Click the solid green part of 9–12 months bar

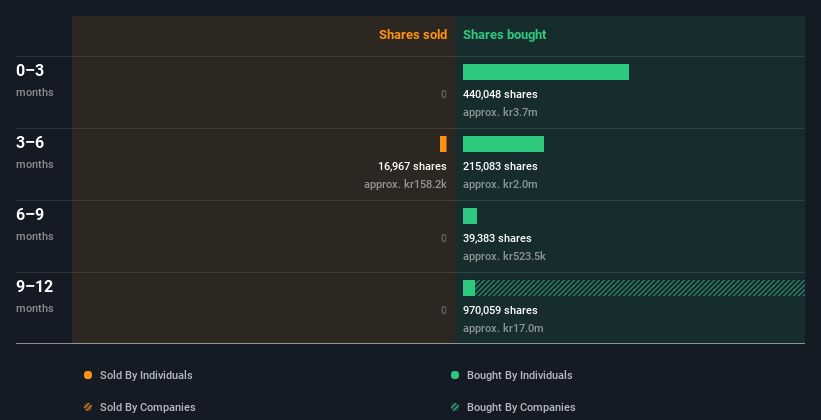[469, 288]
